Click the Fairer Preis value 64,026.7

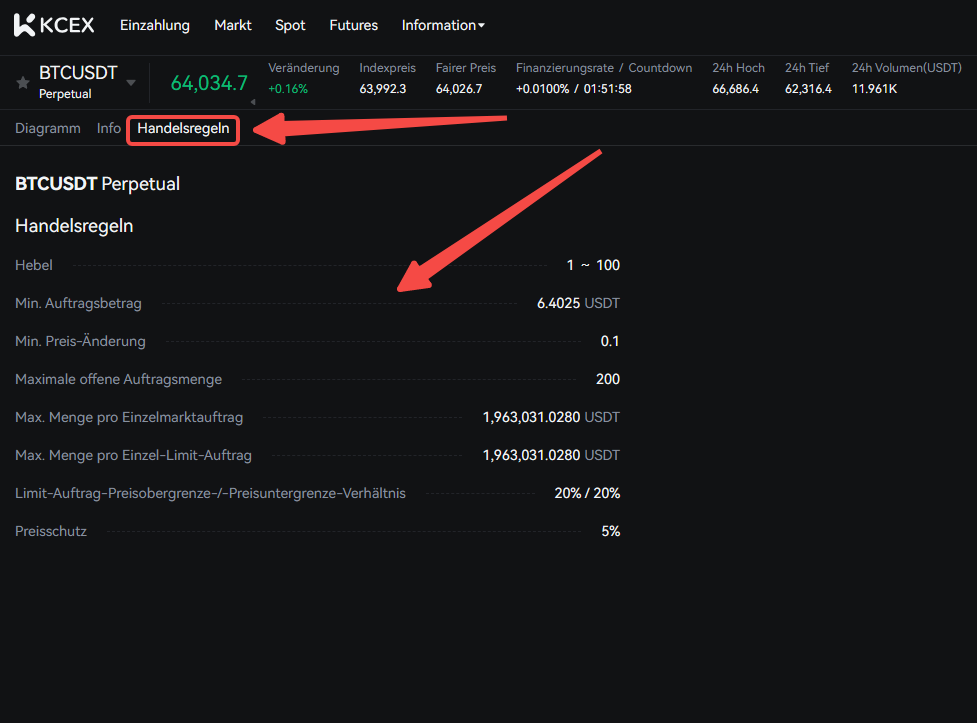pos(458,89)
